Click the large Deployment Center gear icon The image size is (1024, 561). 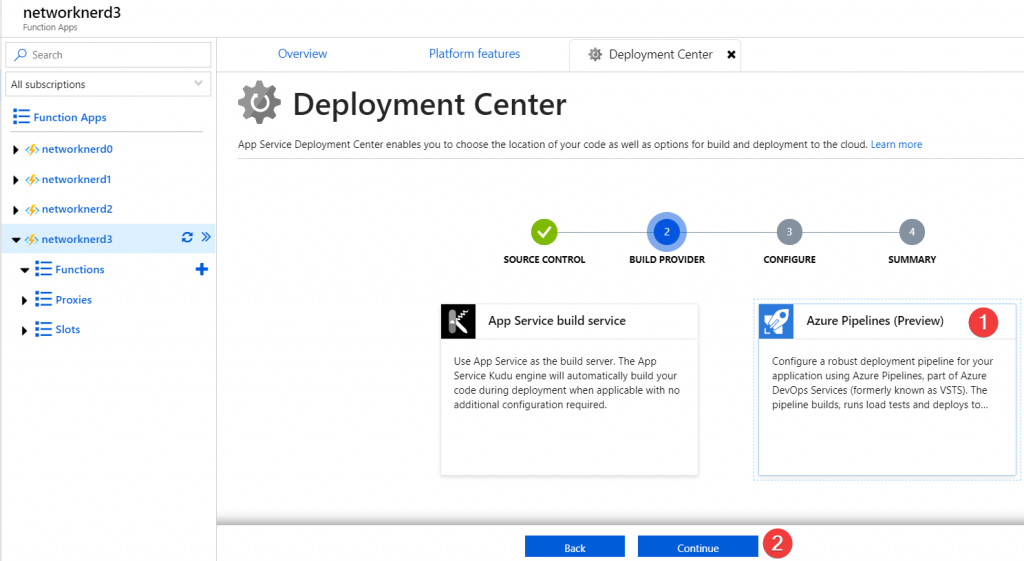coord(259,103)
